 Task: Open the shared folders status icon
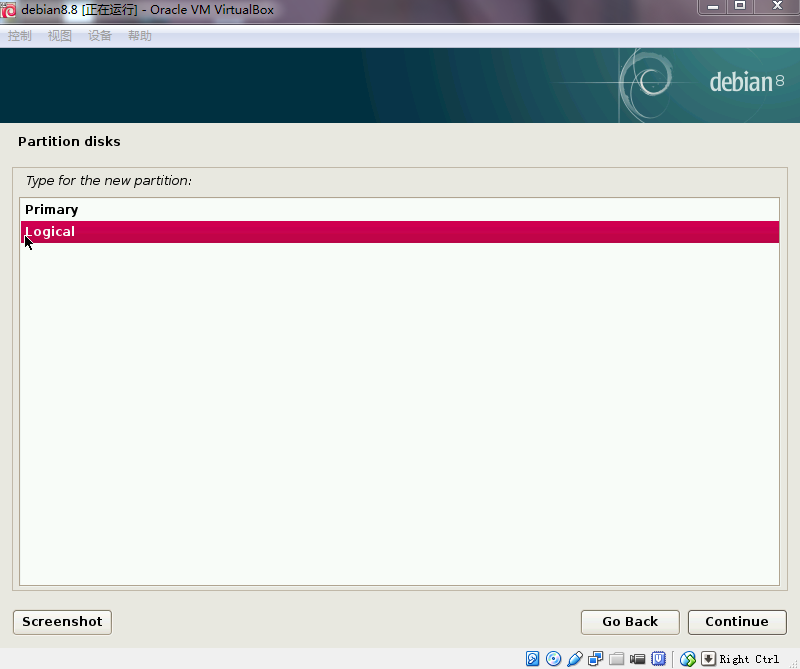617,659
